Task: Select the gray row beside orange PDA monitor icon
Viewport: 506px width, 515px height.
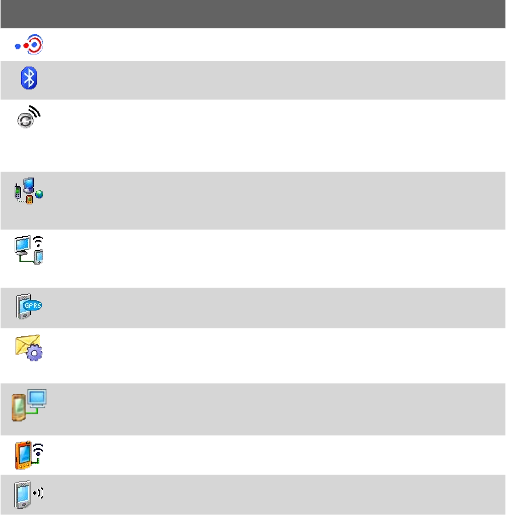Action: coord(277,409)
